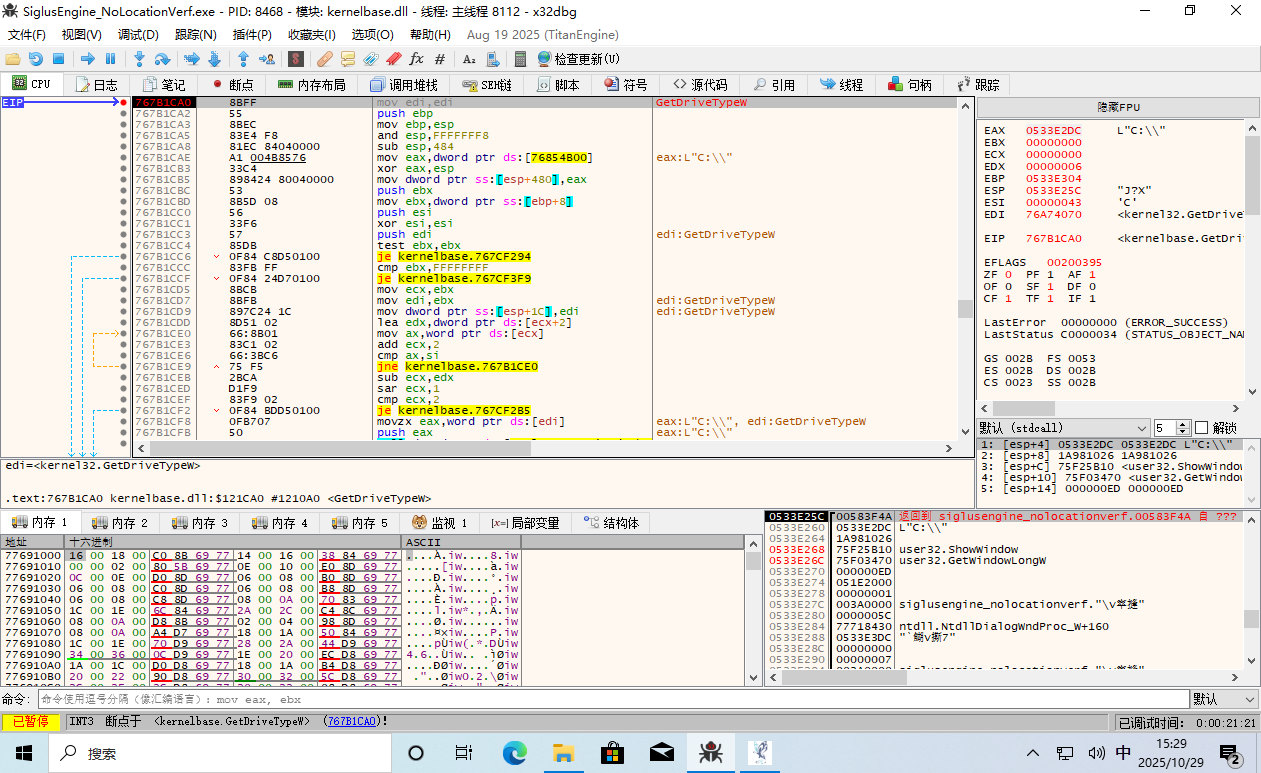Click the 隐藏FPU button
The image size is (1261, 773).
[x=1118, y=107]
